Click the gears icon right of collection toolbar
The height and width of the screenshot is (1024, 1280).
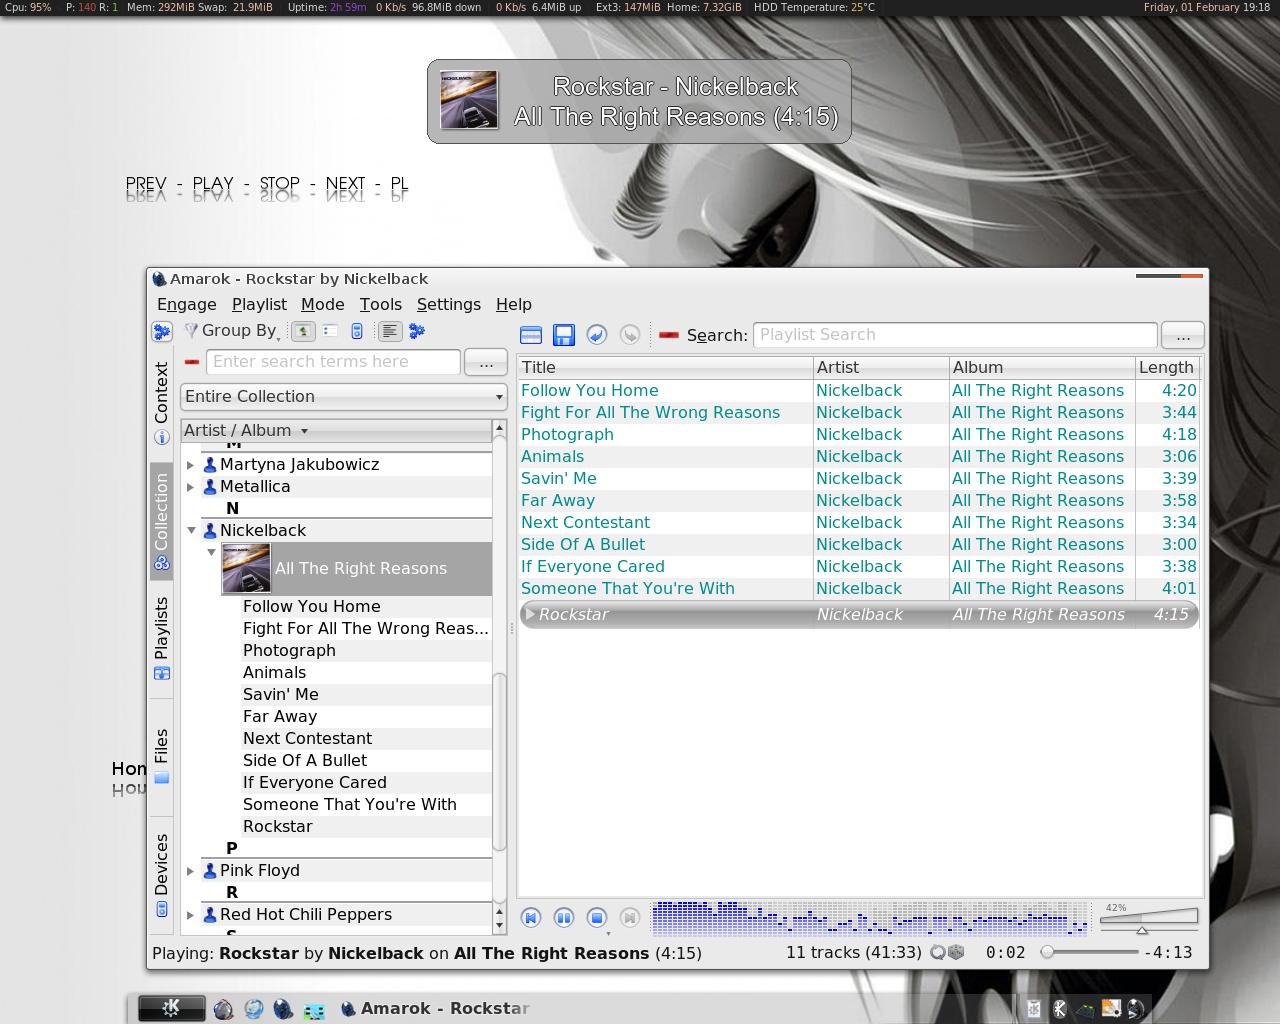[x=417, y=331]
